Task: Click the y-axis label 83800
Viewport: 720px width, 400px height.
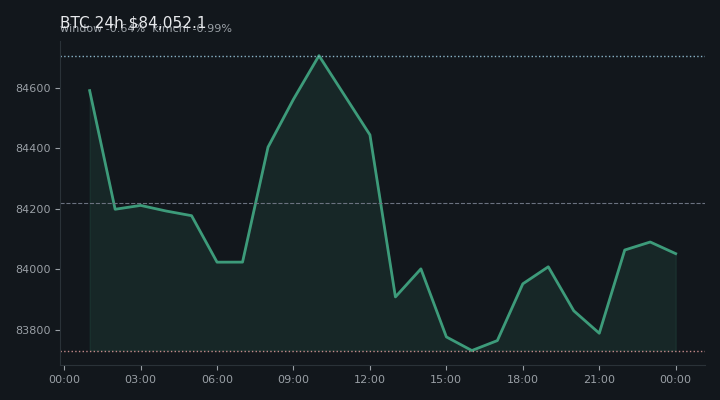Action: click(x=33, y=330)
